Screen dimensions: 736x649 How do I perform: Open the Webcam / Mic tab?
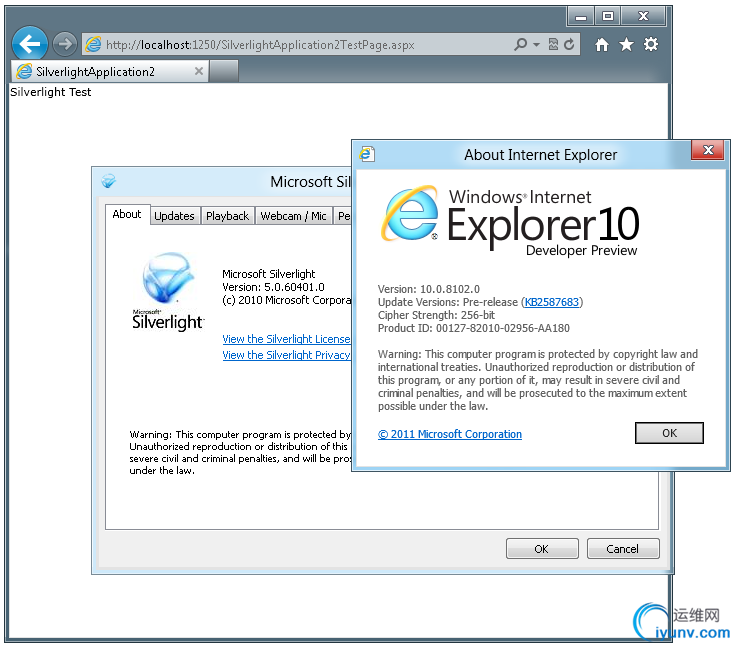click(x=293, y=216)
